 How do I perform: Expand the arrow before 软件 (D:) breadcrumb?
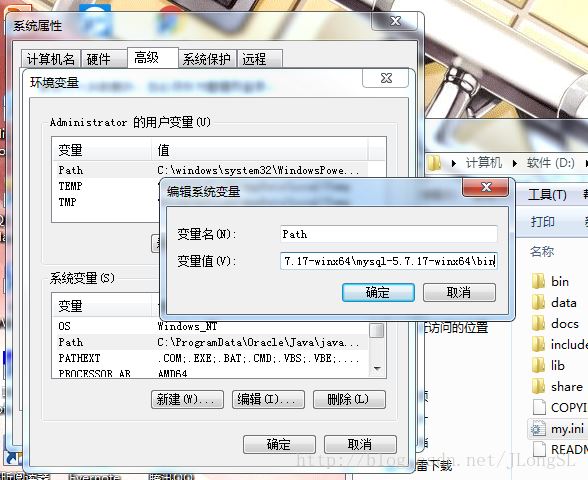(x=515, y=164)
